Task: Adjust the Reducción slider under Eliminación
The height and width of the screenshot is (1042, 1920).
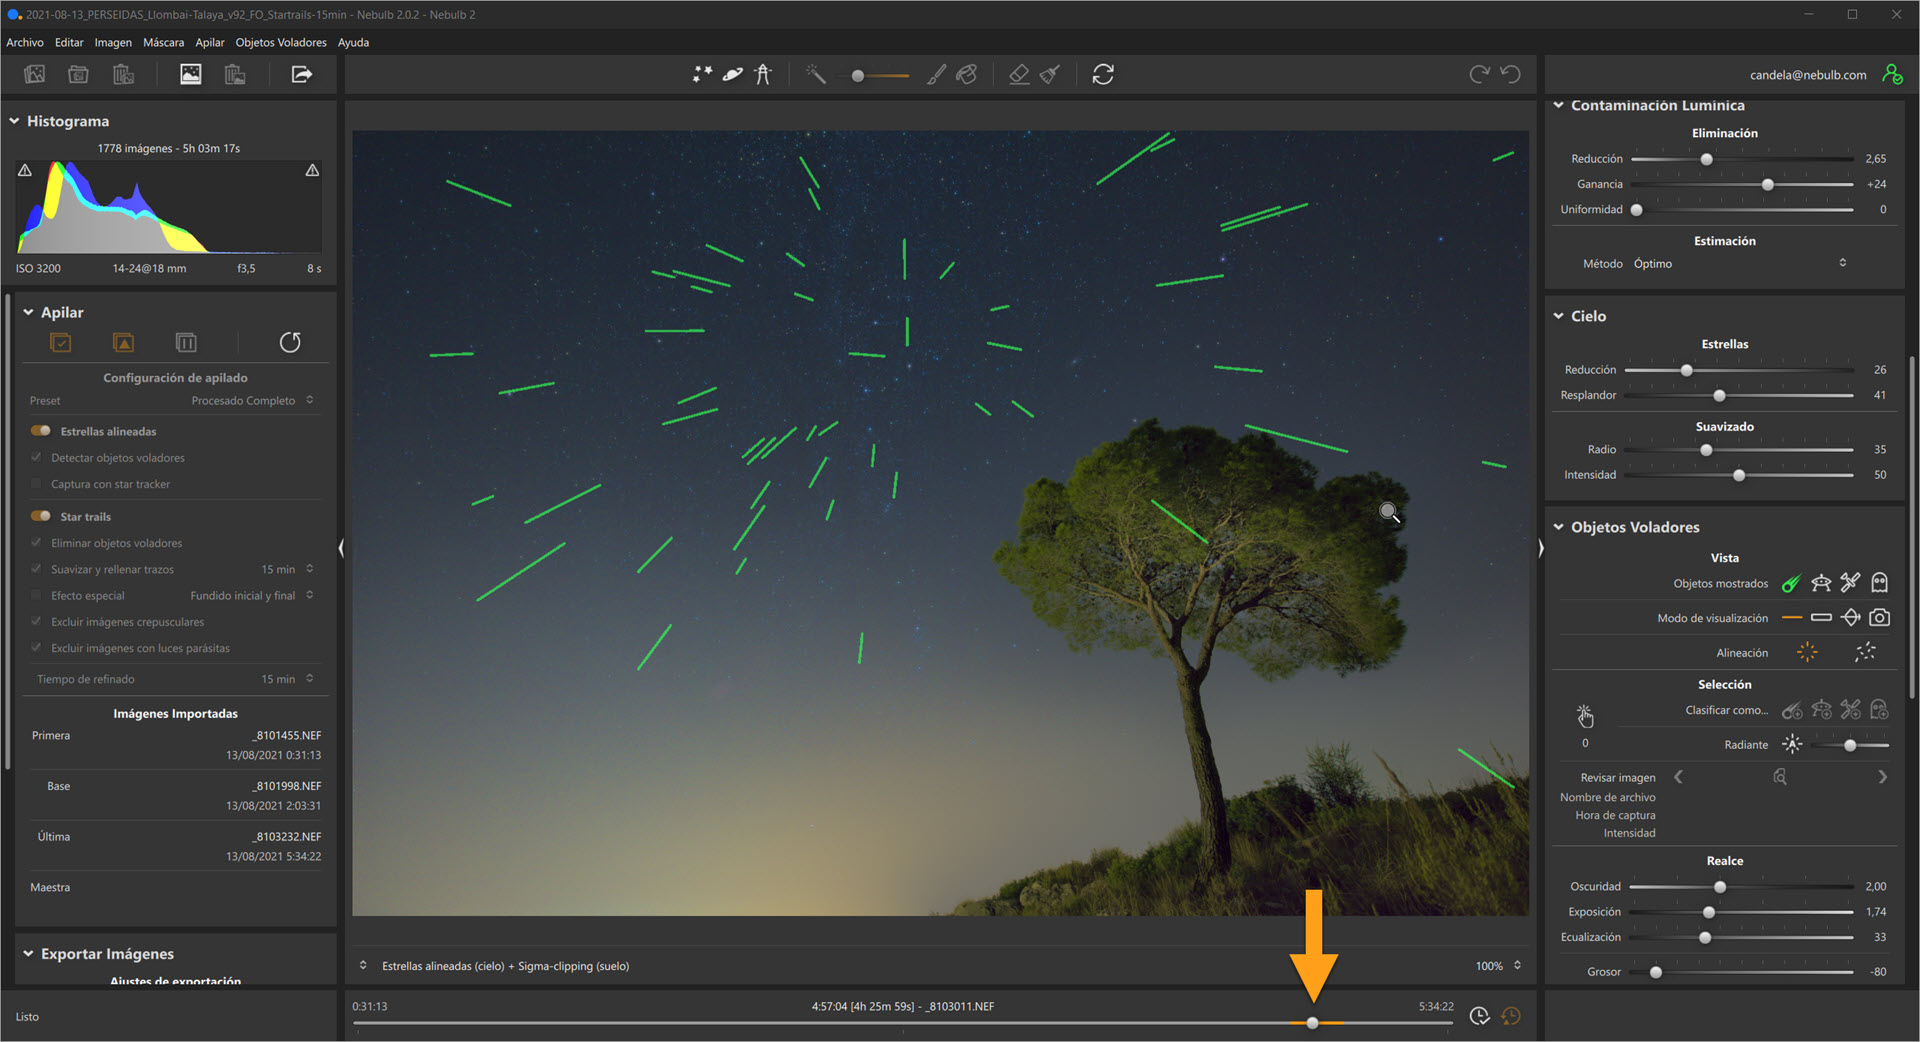Action: pos(1706,159)
